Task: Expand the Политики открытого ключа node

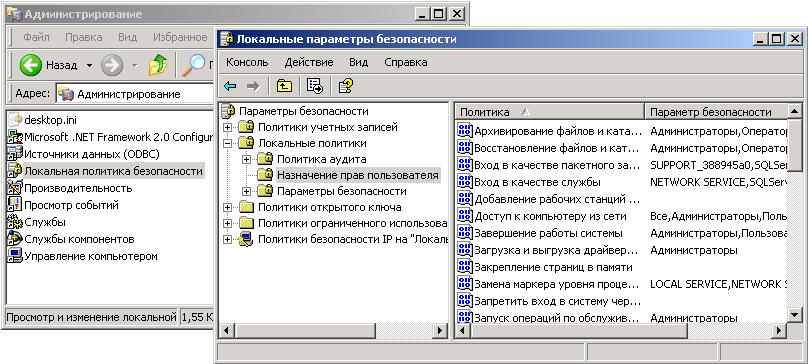Action: coord(227,207)
